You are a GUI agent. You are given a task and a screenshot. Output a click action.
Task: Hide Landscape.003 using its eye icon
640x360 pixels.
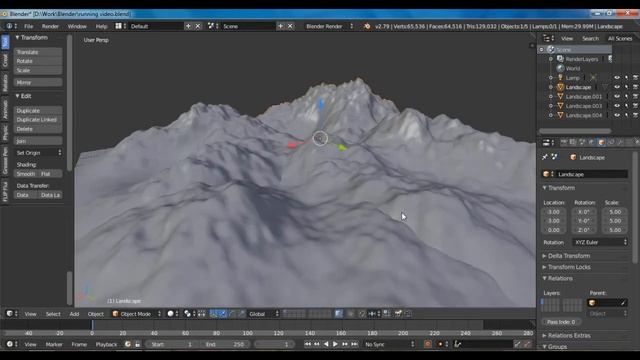617,106
